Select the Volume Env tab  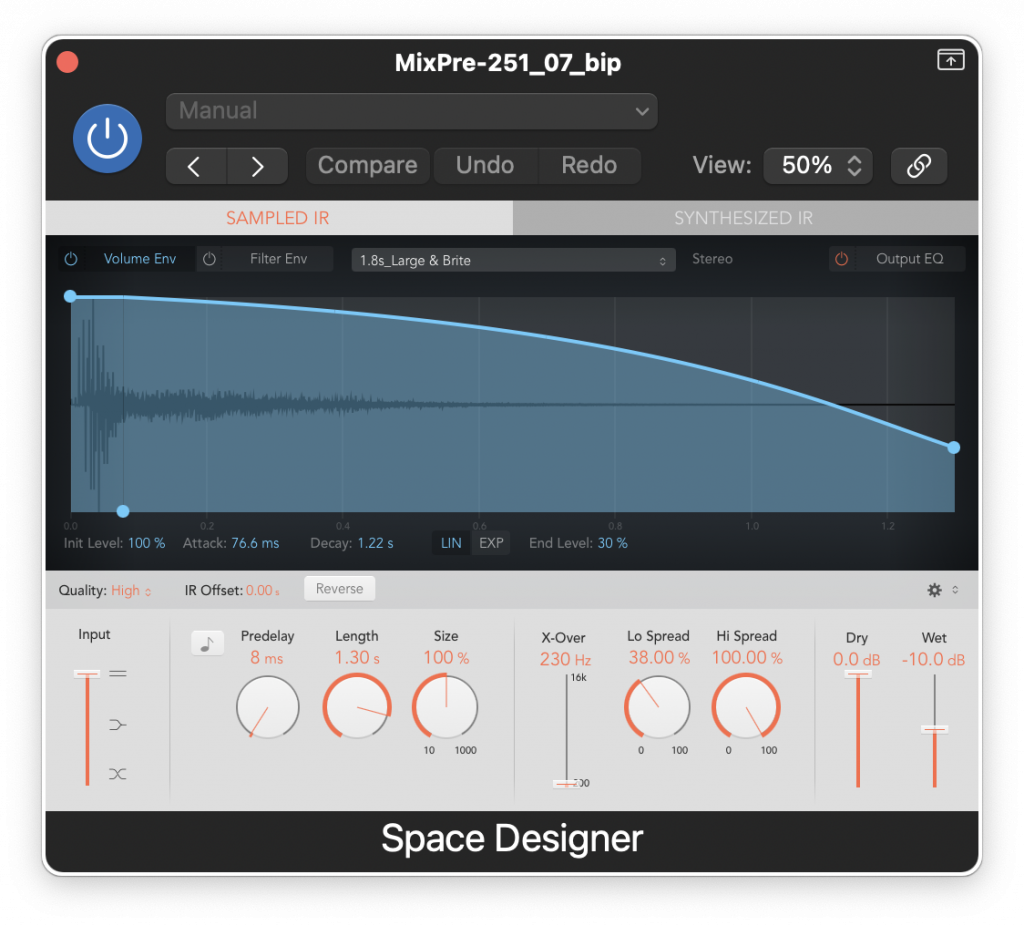coord(140,259)
